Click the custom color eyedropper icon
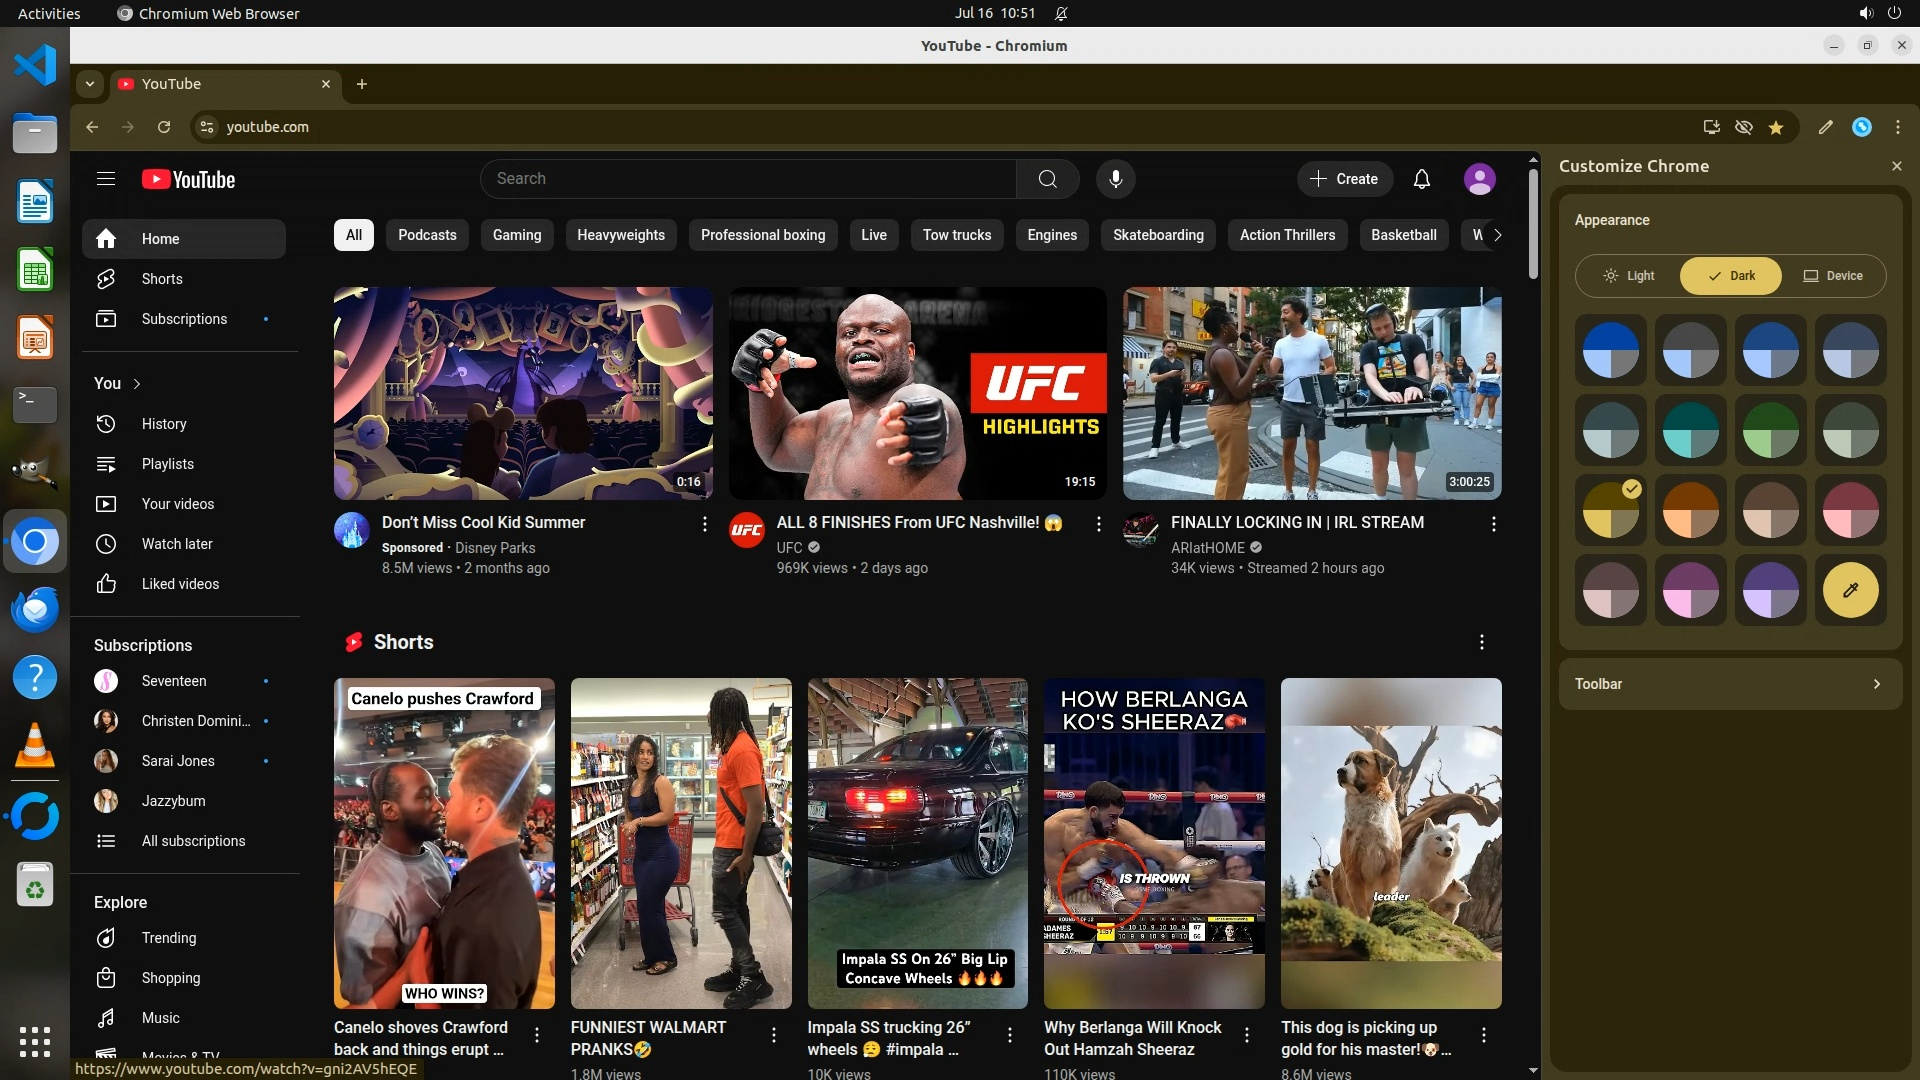1920x1080 pixels. (x=1850, y=590)
